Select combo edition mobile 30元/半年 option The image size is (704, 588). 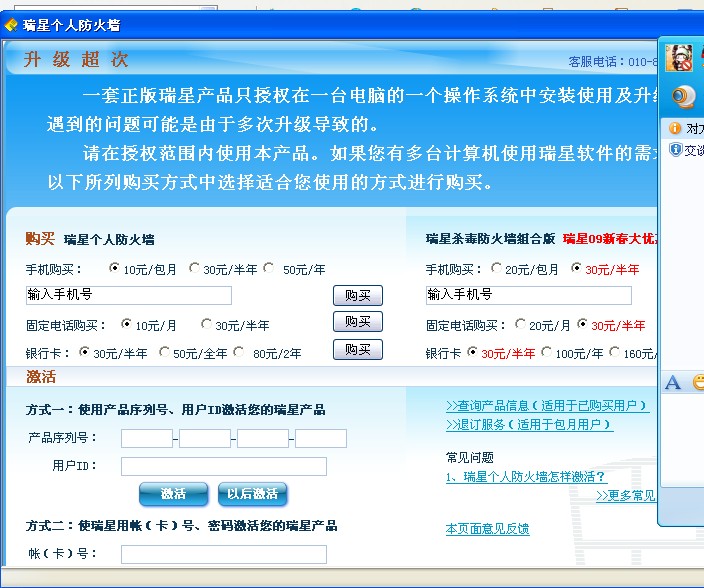[576, 268]
